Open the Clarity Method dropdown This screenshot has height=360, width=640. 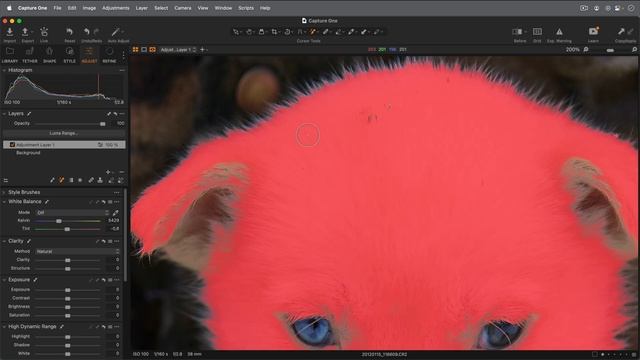pyautogui.click(x=77, y=251)
